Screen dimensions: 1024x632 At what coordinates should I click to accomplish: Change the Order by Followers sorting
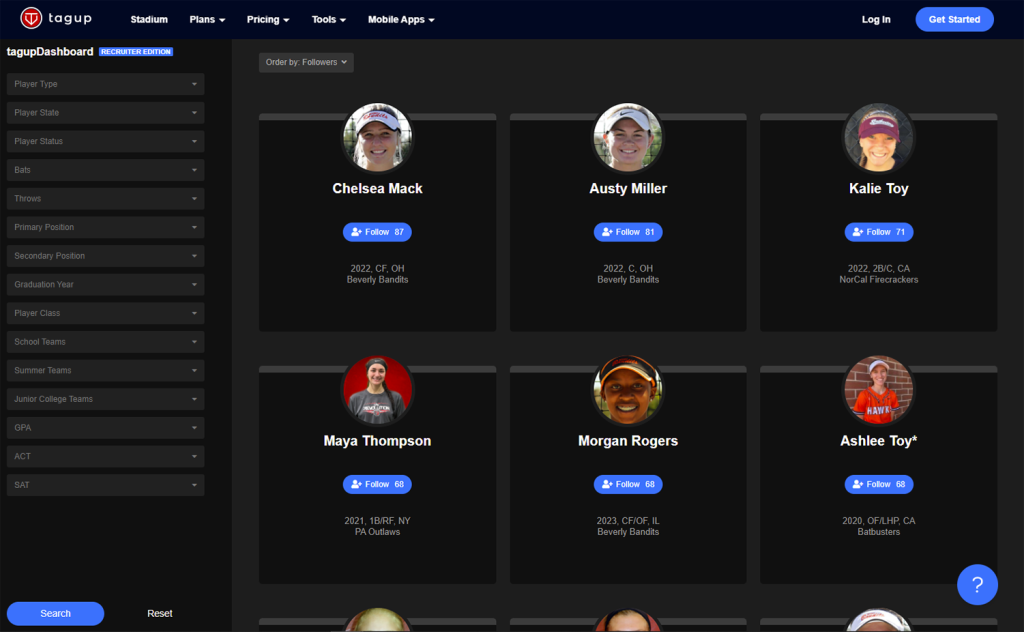[x=306, y=62]
